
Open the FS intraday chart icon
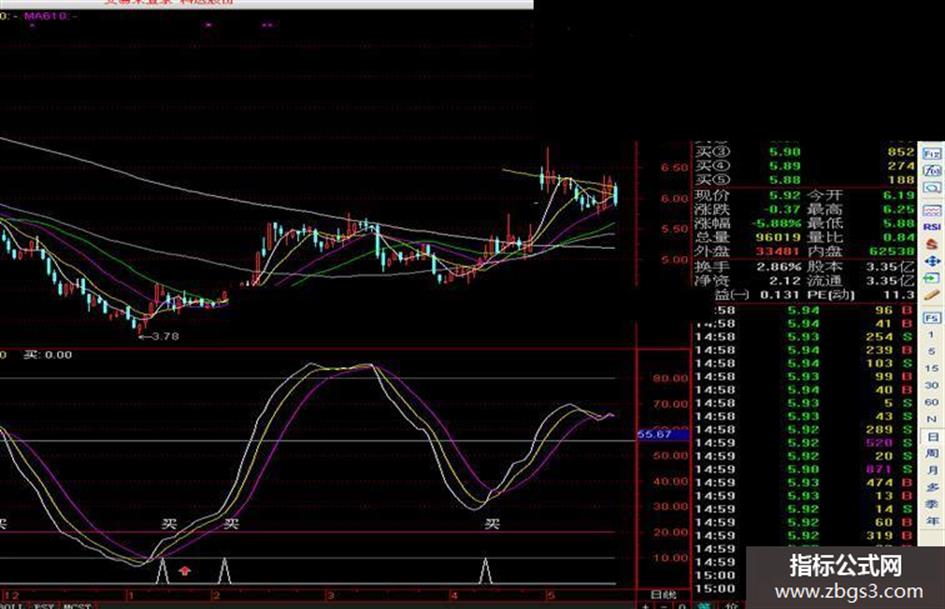(932, 318)
